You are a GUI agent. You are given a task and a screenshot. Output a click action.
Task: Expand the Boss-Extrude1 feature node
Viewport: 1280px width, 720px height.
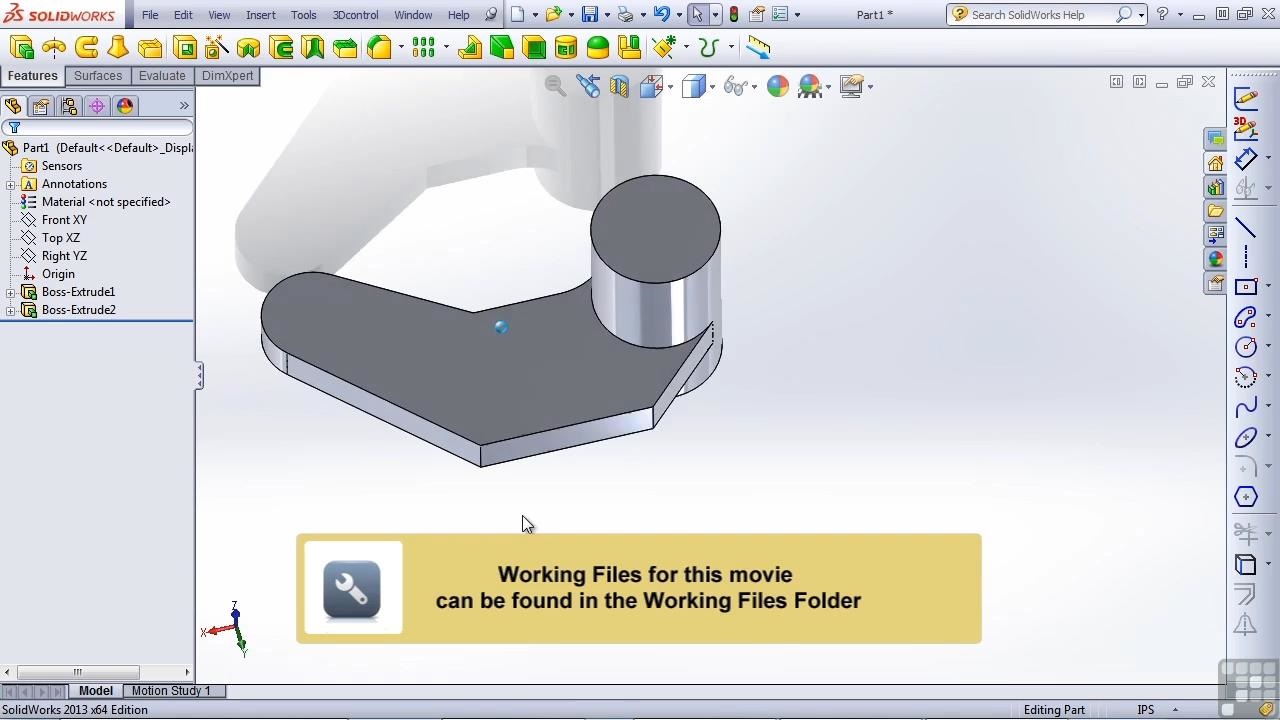tap(10, 292)
